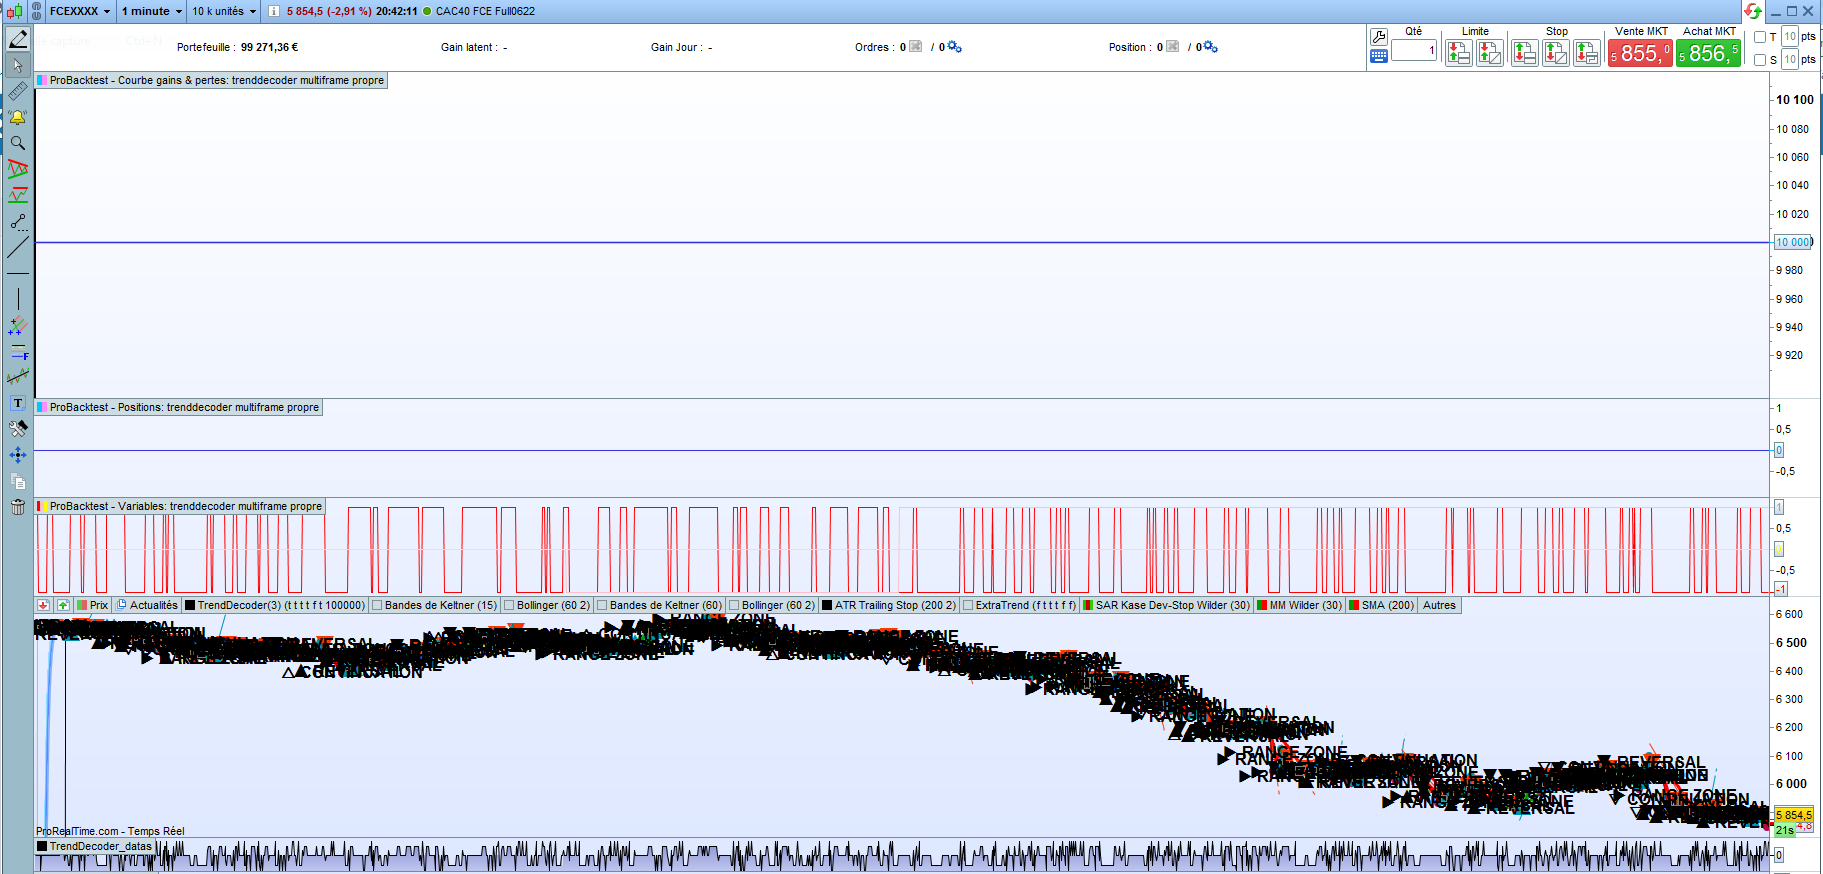The image size is (1823, 874).
Task: Click the S points input field
Action: [1790, 60]
